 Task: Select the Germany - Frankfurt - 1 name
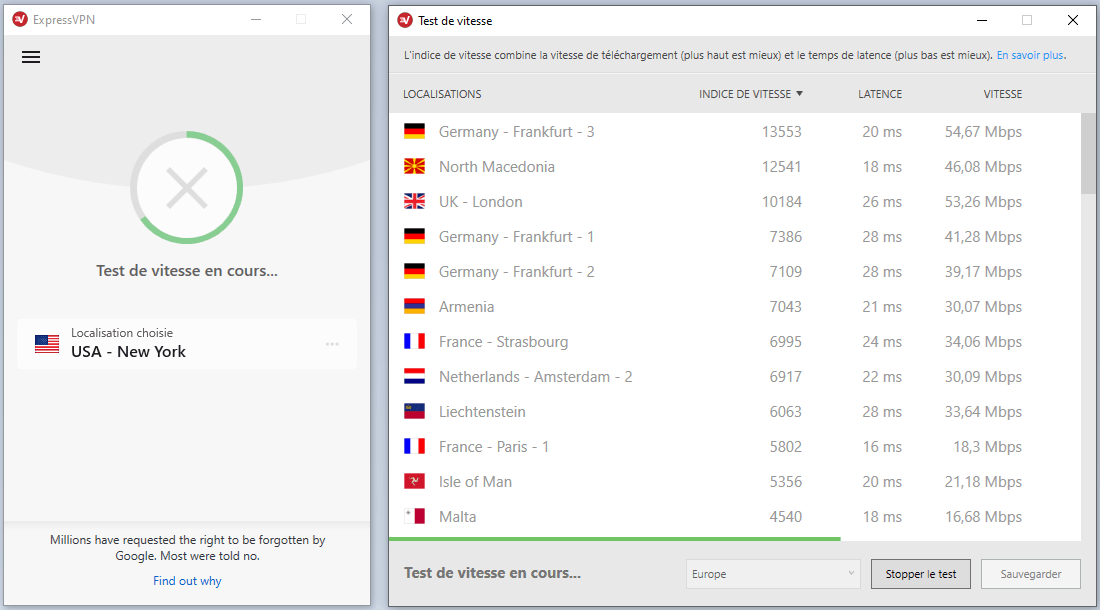coord(516,237)
